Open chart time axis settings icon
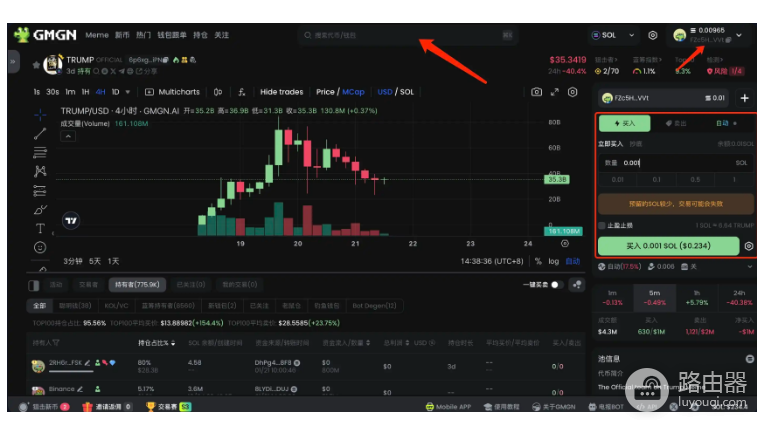Screen dimensions: 765x430 click(x=565, y=244)
